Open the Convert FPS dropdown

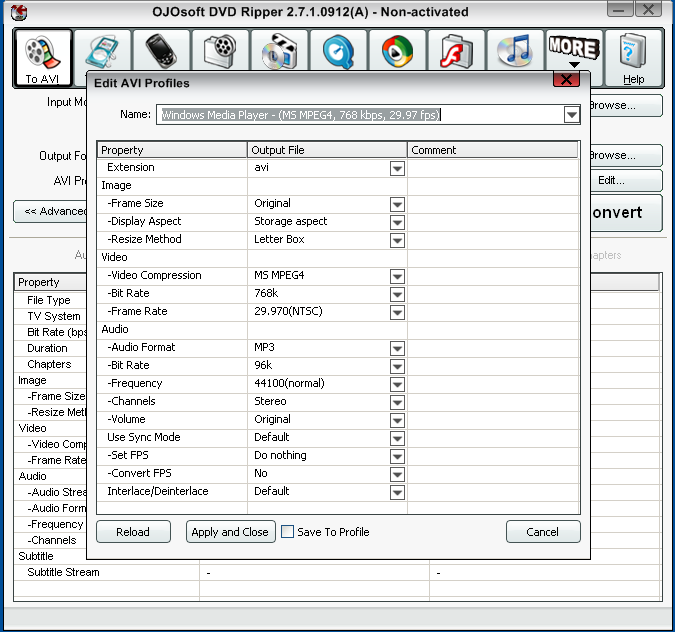click(397, 474)
